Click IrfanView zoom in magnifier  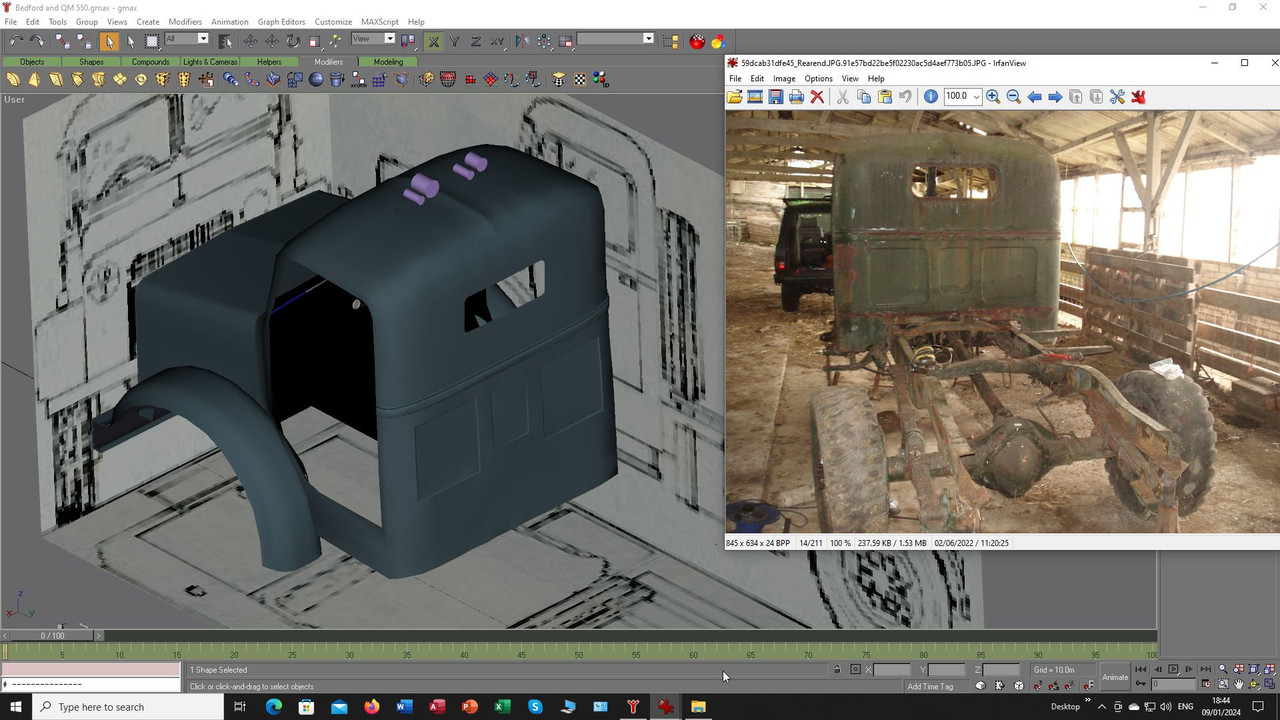(x=993, y=96)
